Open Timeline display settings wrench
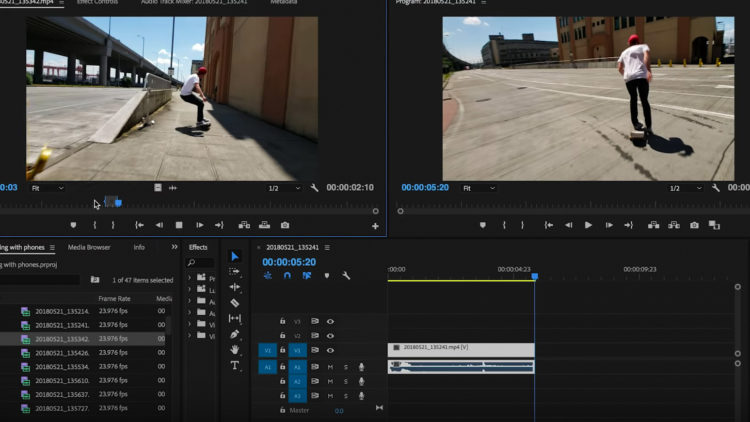This screenshot has height=422, width=750. [346, 276]
